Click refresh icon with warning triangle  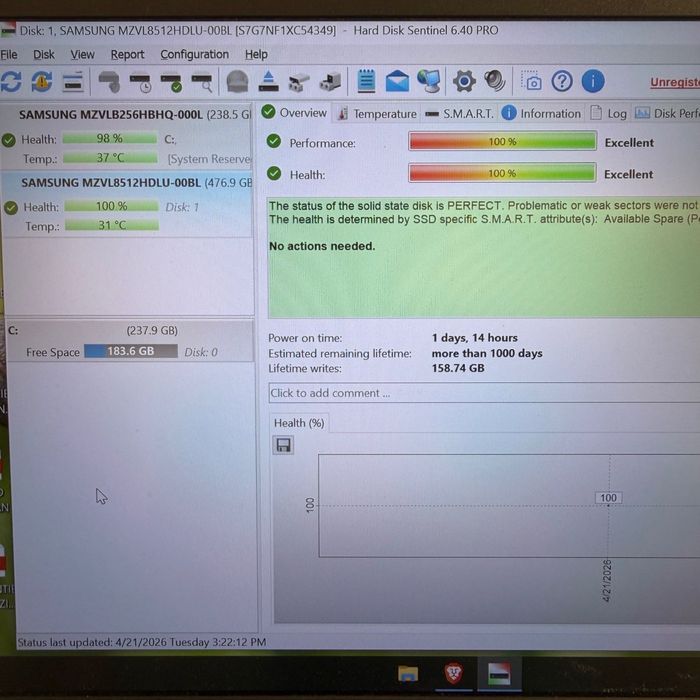tap(42, 82)
